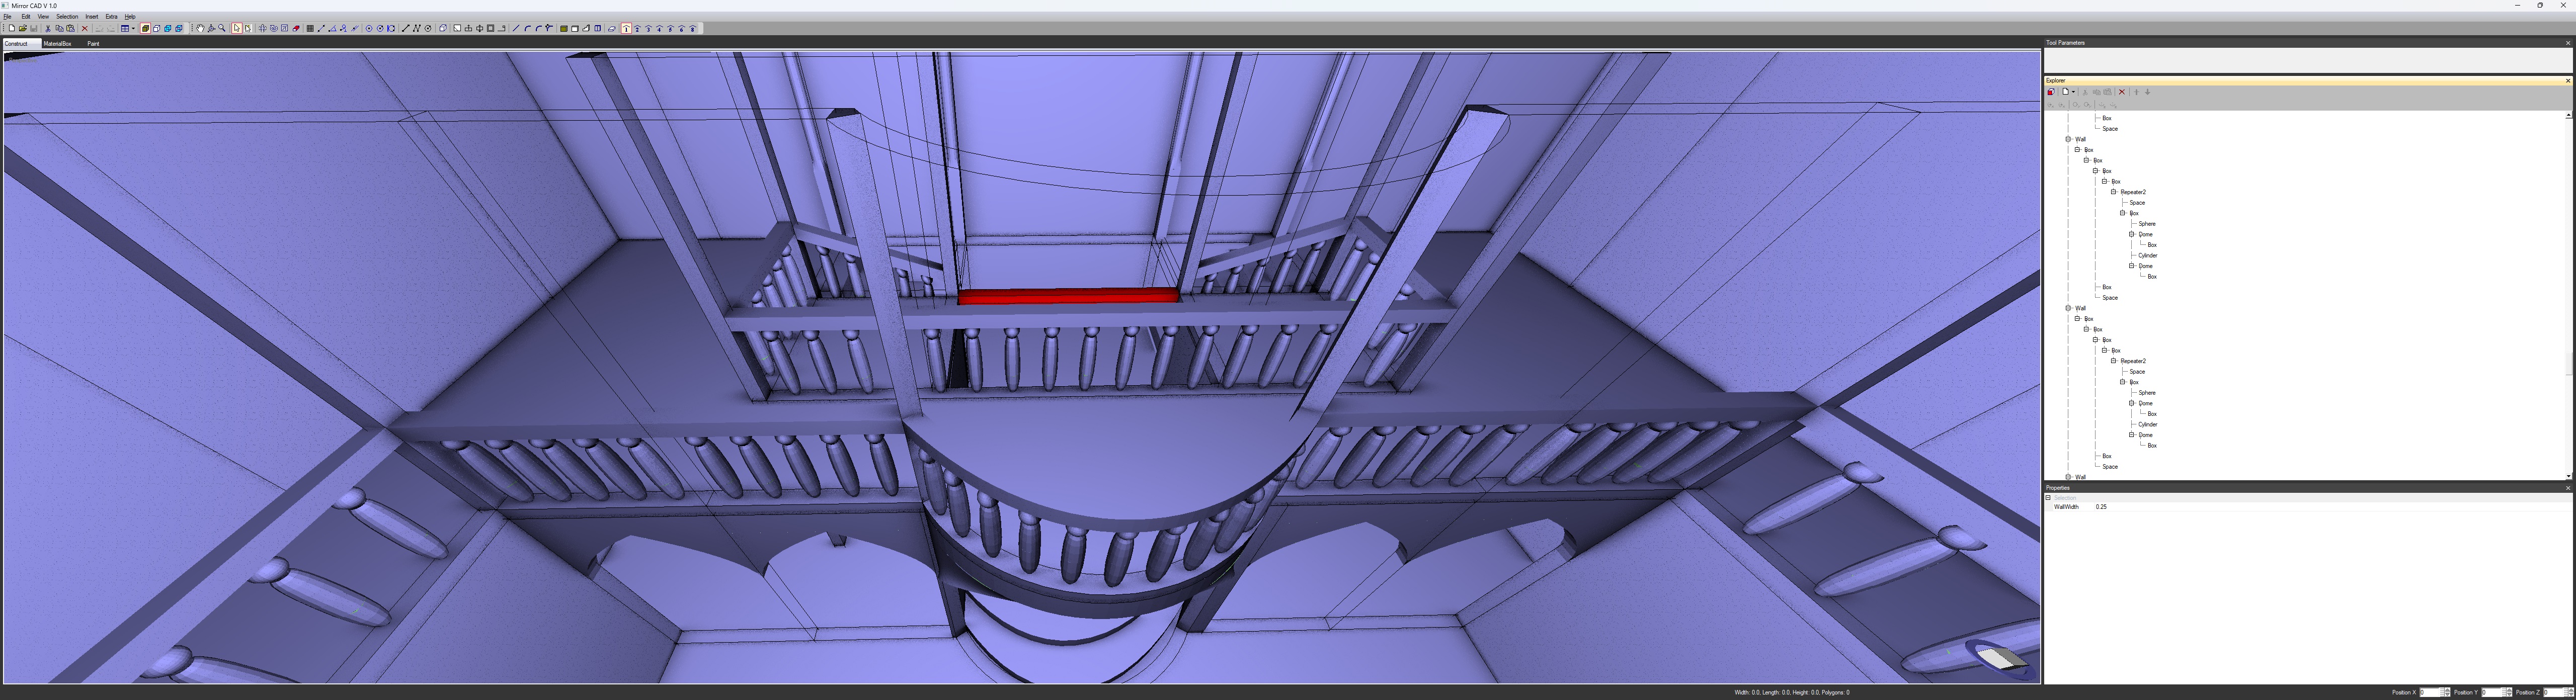Viewport: 2576px width, 700px height.
Task: Click the scissors cut icon in main toolbar
Action: pos(48,28)
